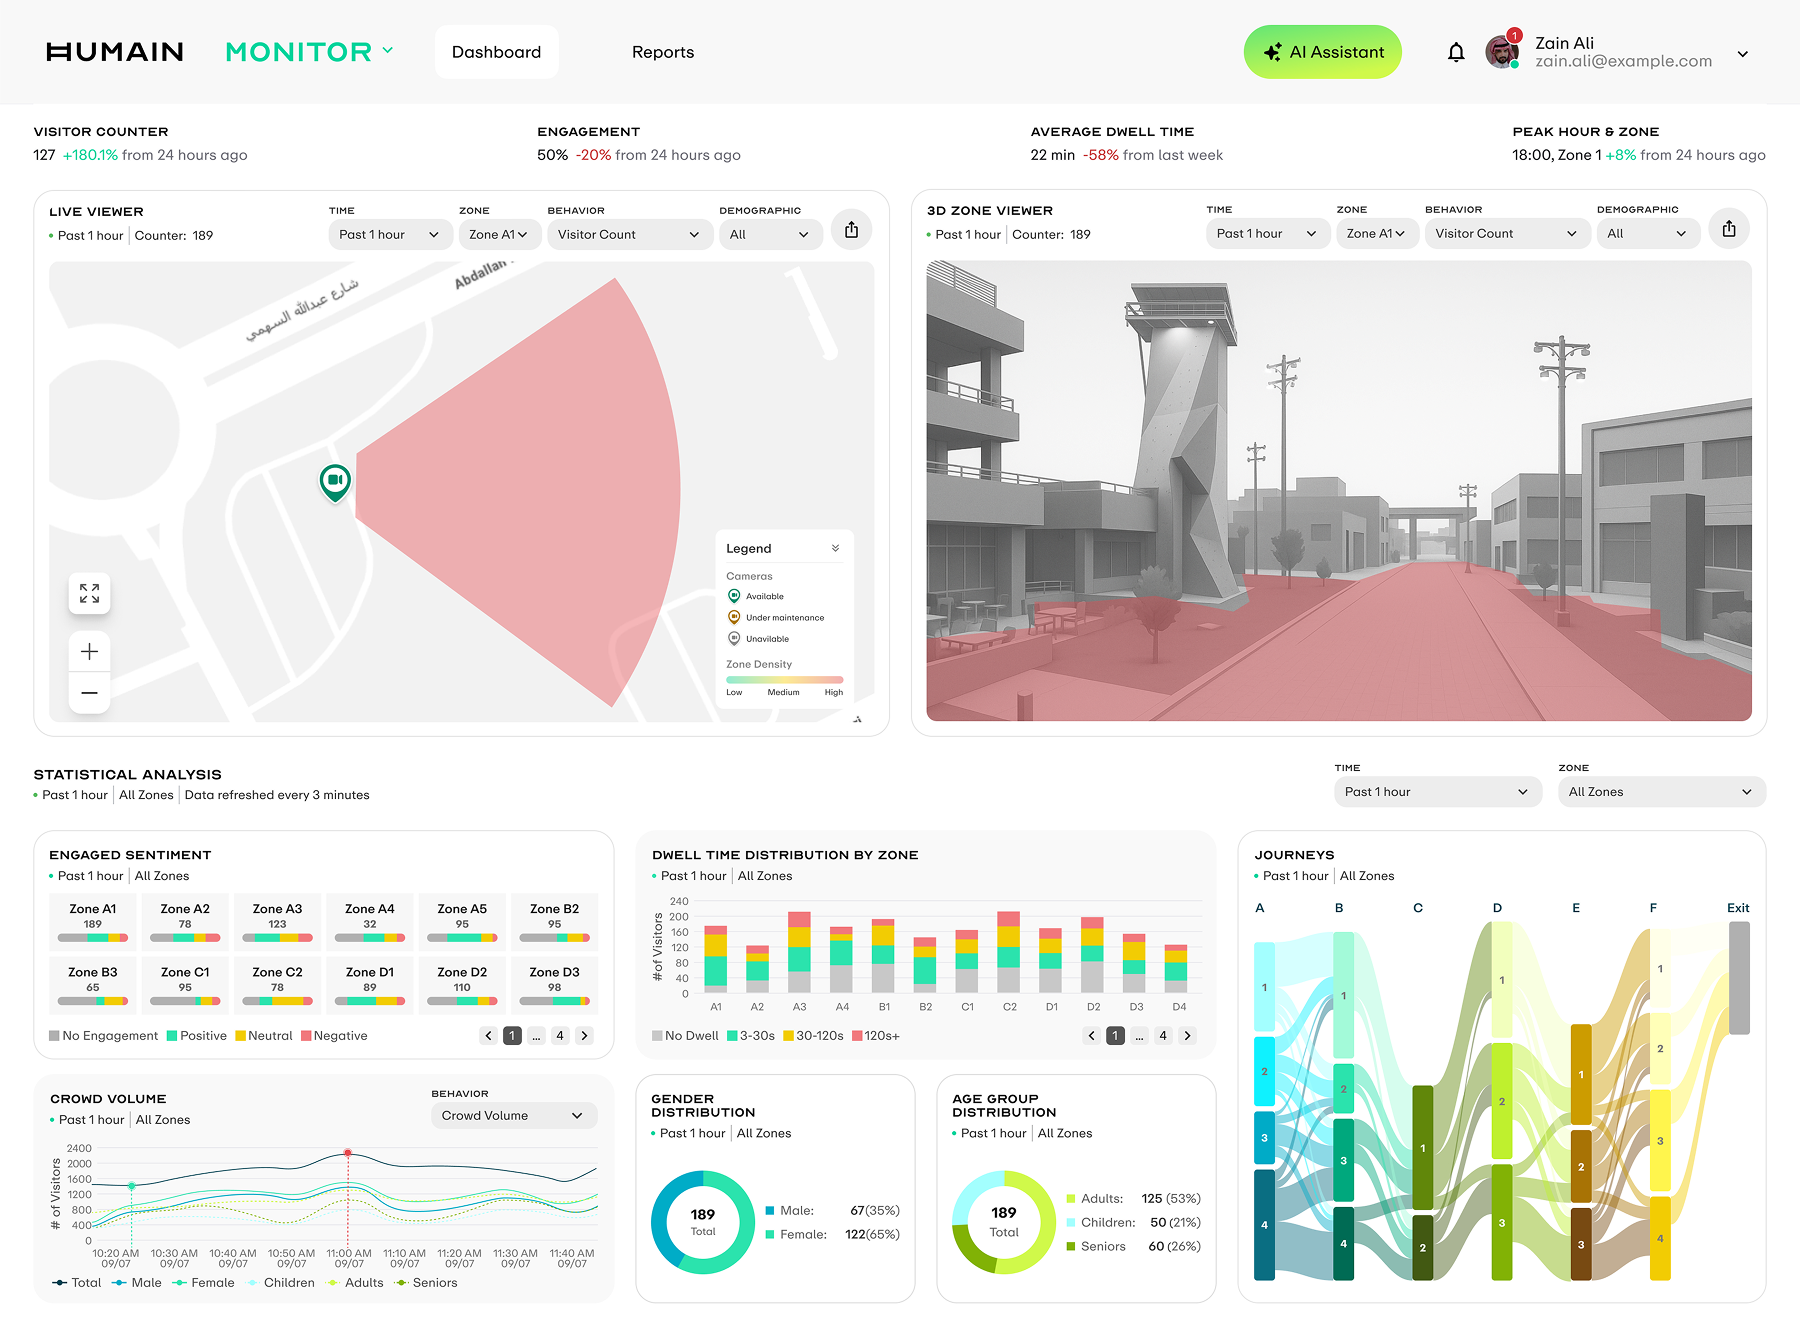Click the export icon on the Live Viewer panel

(851, 229)
